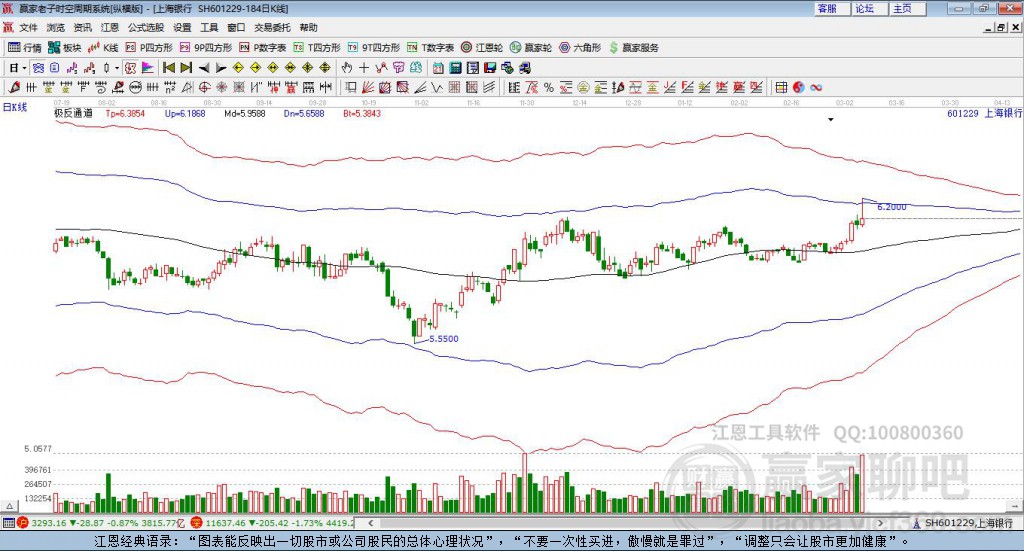Click the n² square tool icon
Viewport: 1024px width, 551px height.
170,87
